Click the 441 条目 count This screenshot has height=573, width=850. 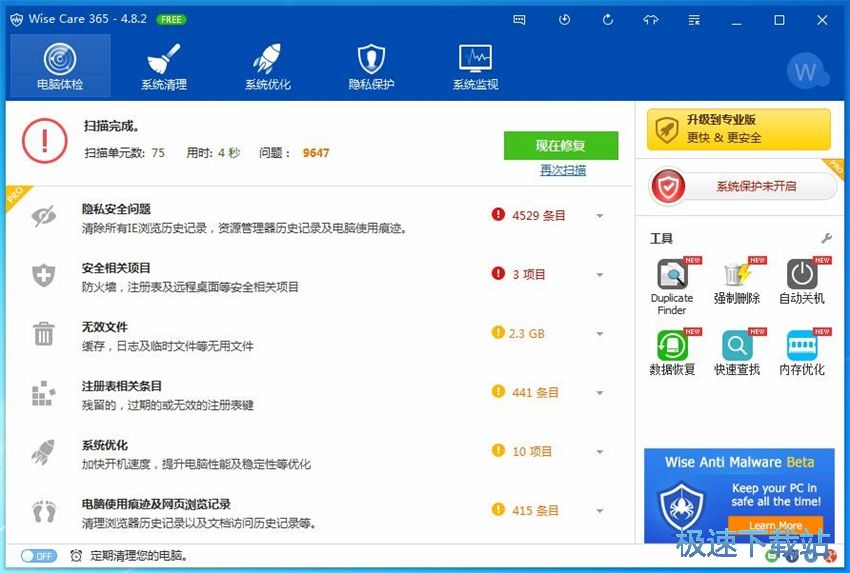click(535, 393)
